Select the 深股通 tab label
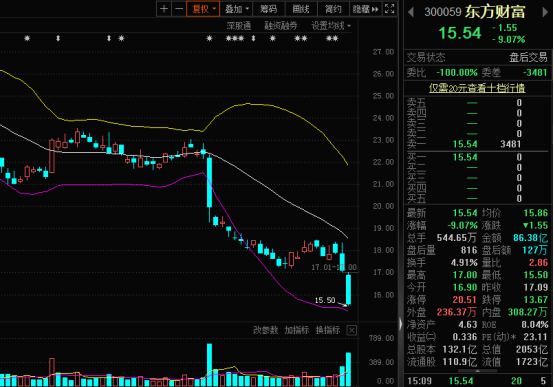This screenshot has height=387, width=554. pos(238,26)
